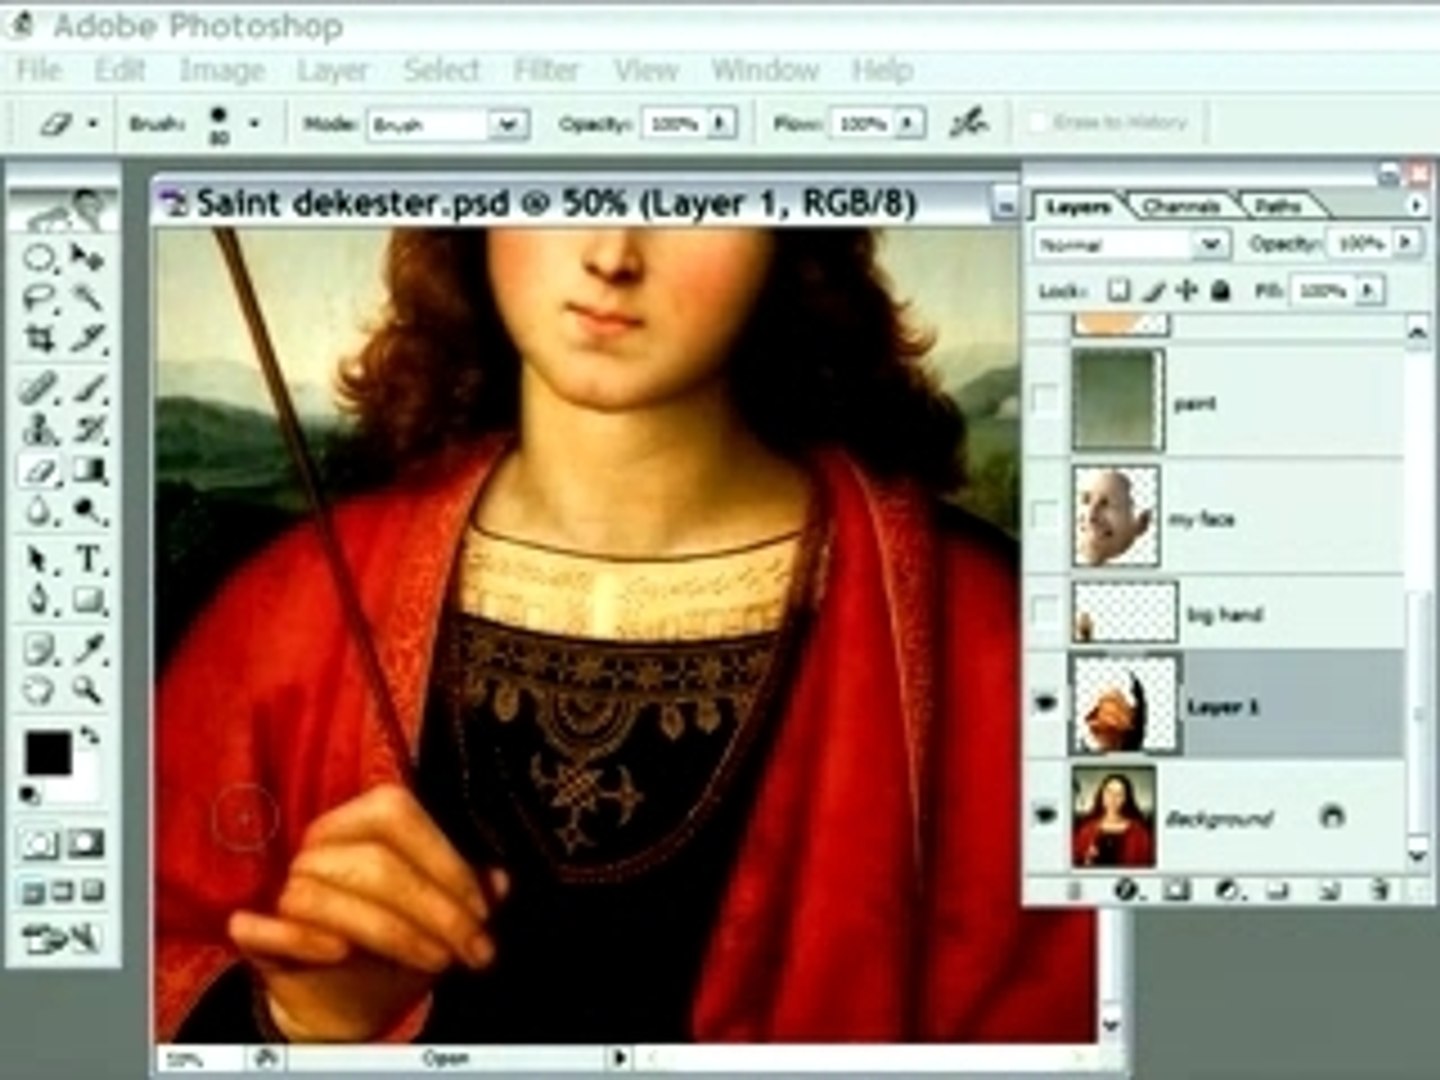Open the Image menu
This screenshot has height=1080, width=1440.
click(x=222, y=70)
